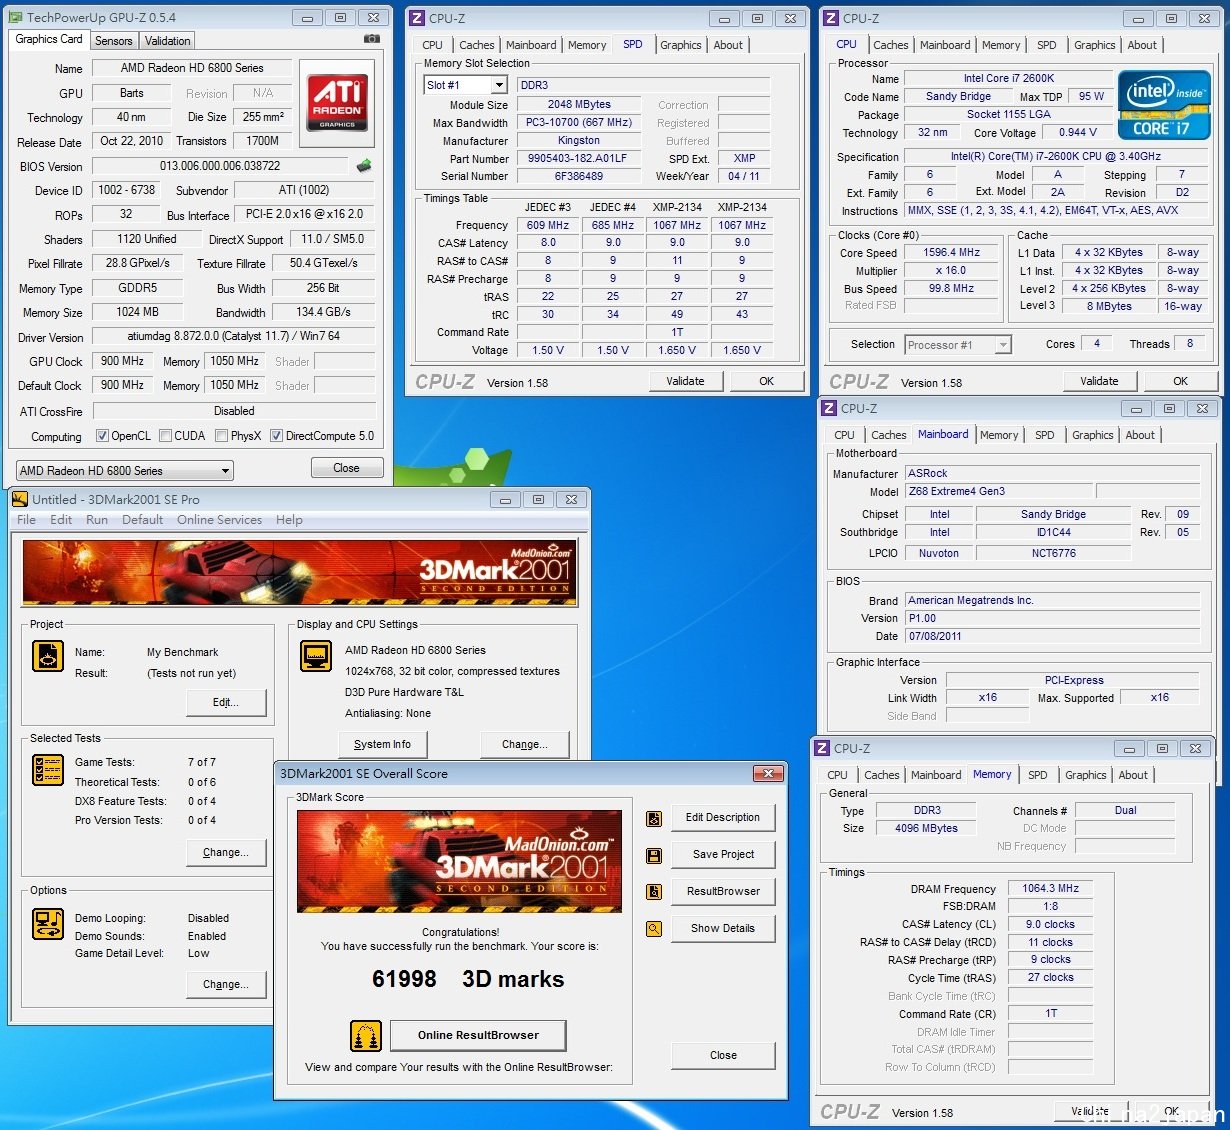The width and height of the screenshot is (1230, 1130).
Task: Click the Show Details button
Action: [723, 929]
